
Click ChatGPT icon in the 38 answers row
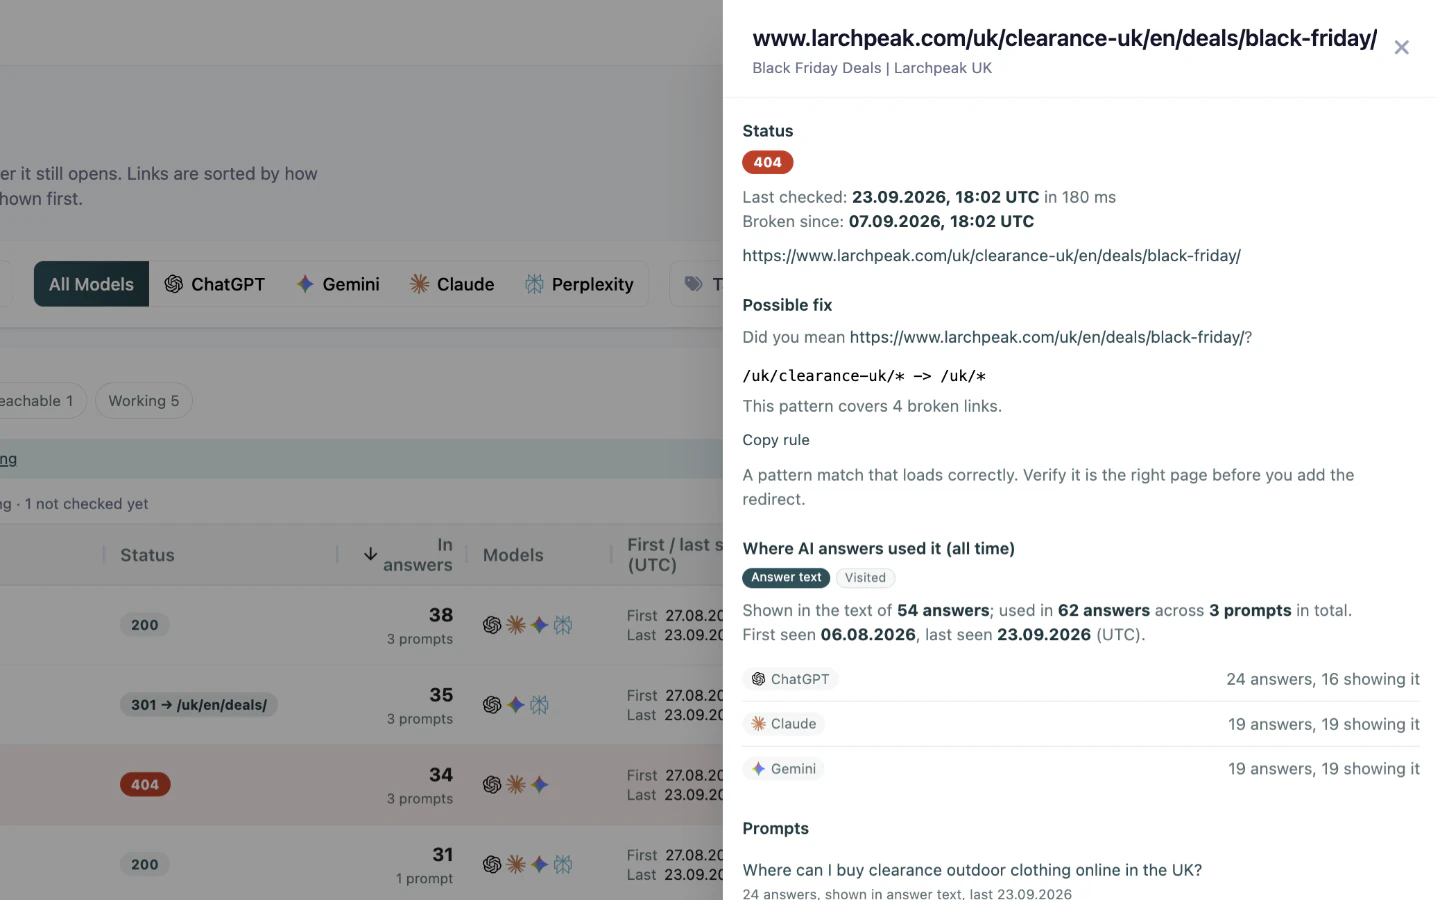point(492,625)
